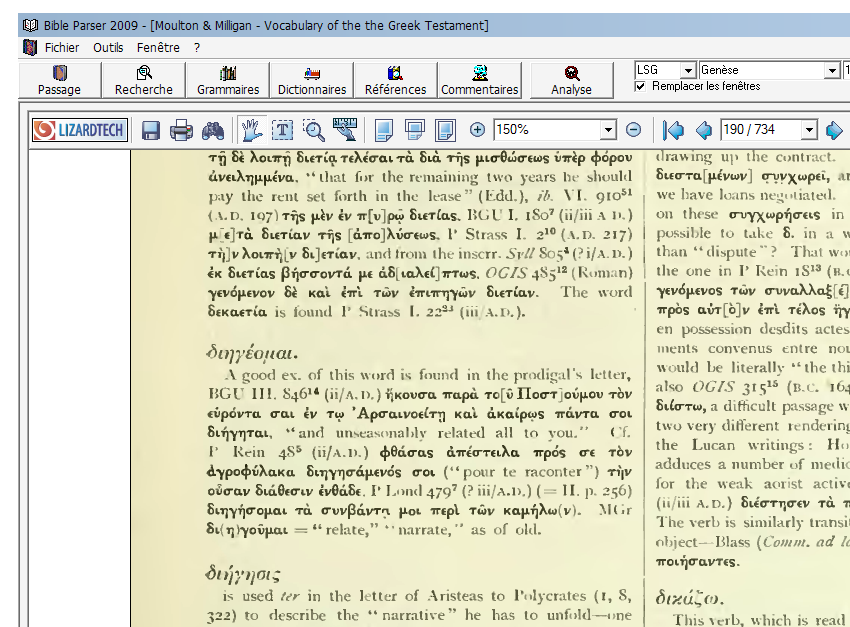Expand the Genèse book dropdown

832,70
